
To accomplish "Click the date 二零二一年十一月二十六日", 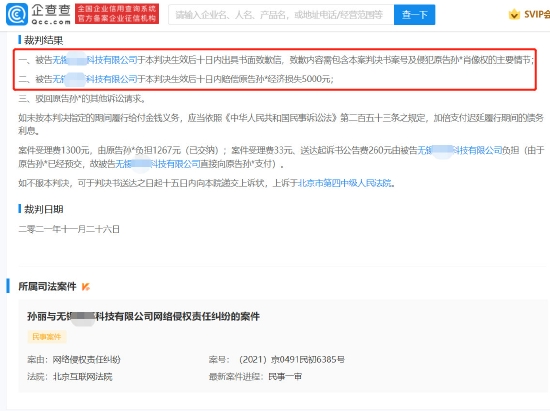I will tap(69, 229).
